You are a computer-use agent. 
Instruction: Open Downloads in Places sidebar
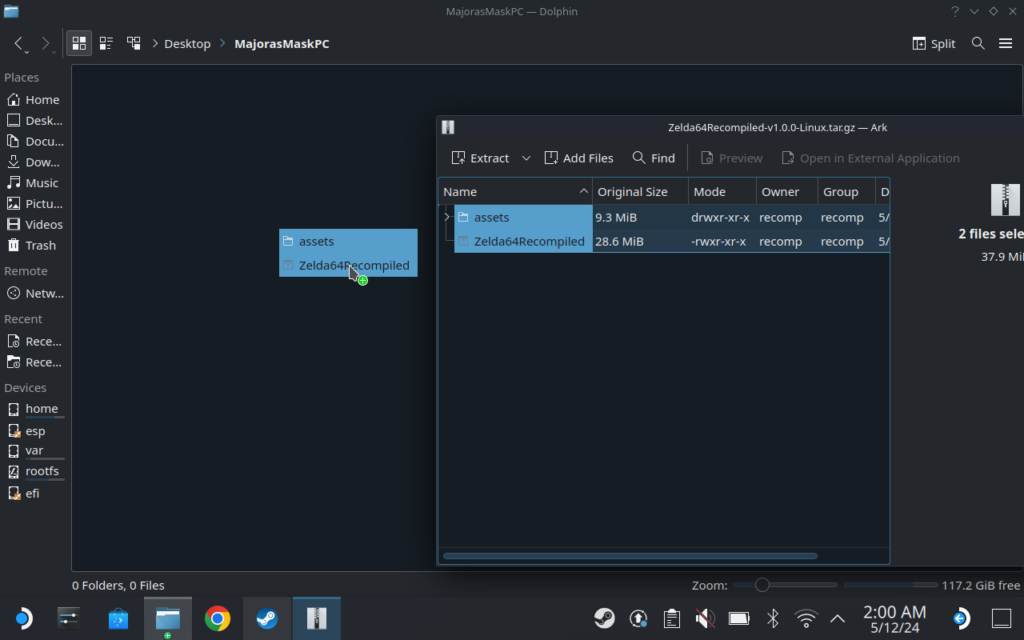point(34,163)
